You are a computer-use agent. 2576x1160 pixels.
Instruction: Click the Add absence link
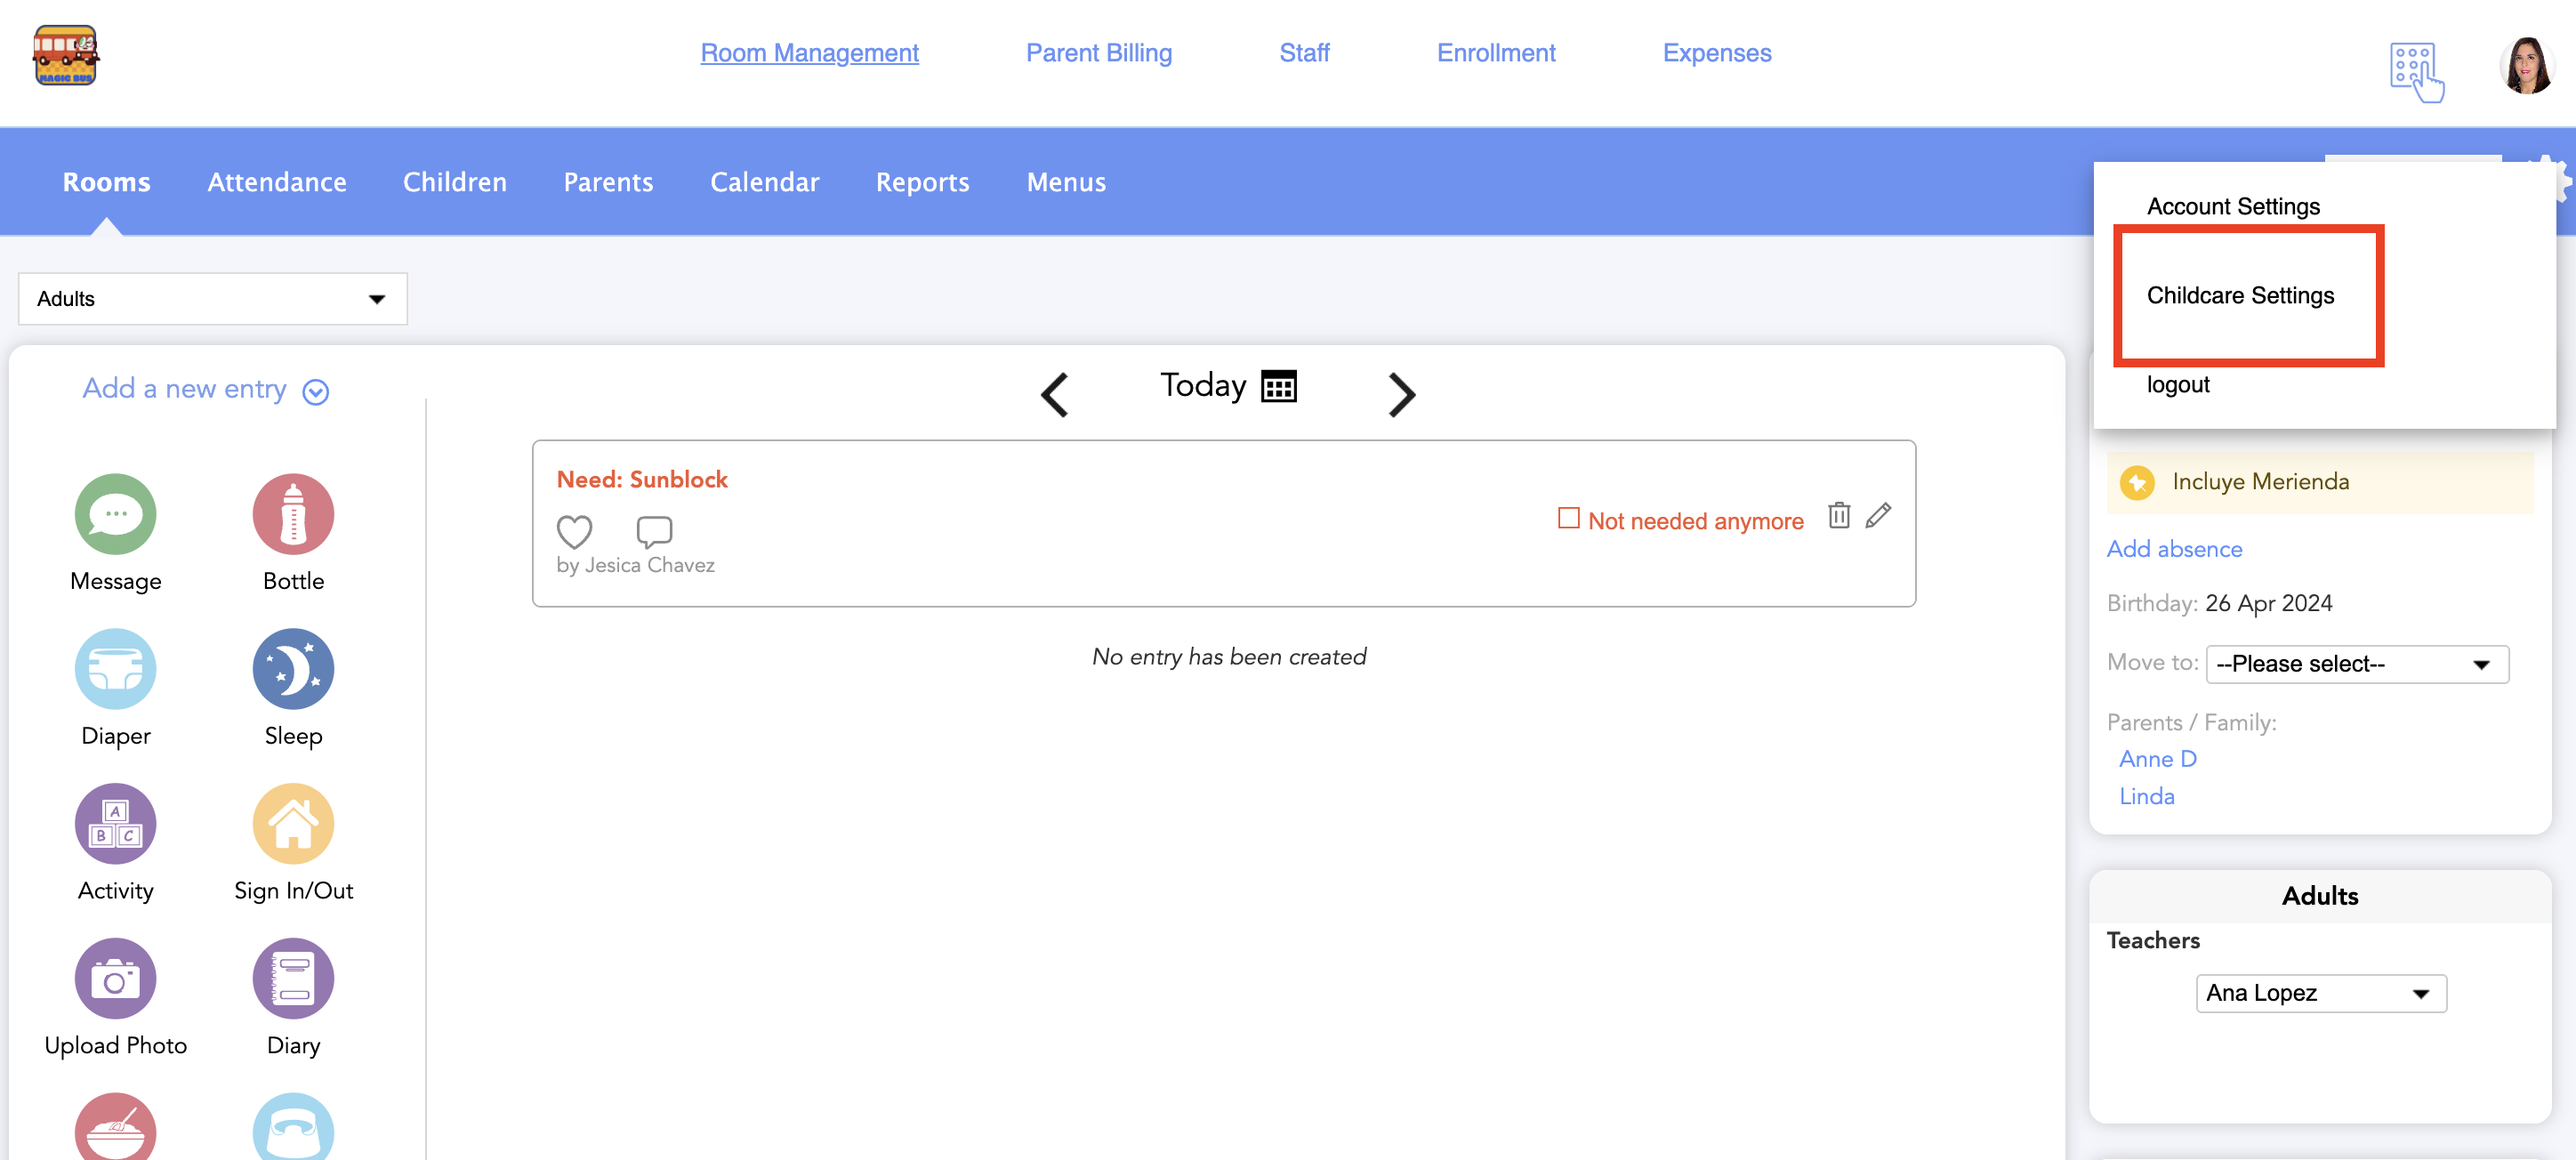[x=2174, y=549]
